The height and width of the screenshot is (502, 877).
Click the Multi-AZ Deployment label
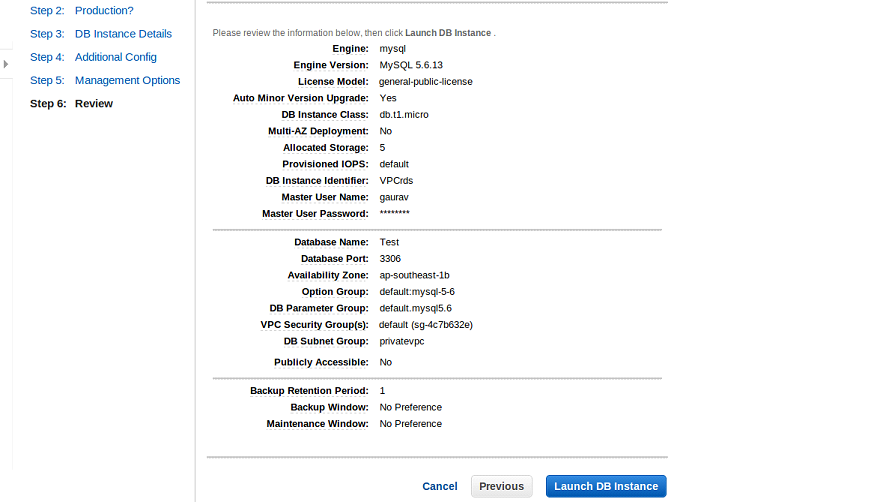click(x=318, y=131)
